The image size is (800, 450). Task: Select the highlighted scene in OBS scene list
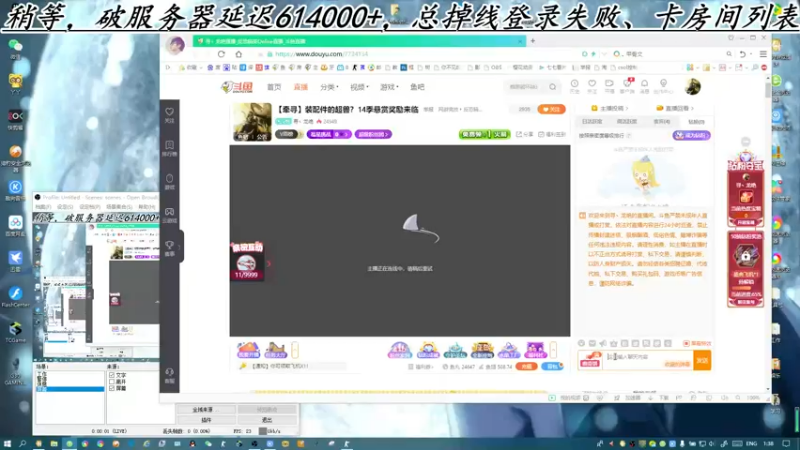[x=70, y=389]
